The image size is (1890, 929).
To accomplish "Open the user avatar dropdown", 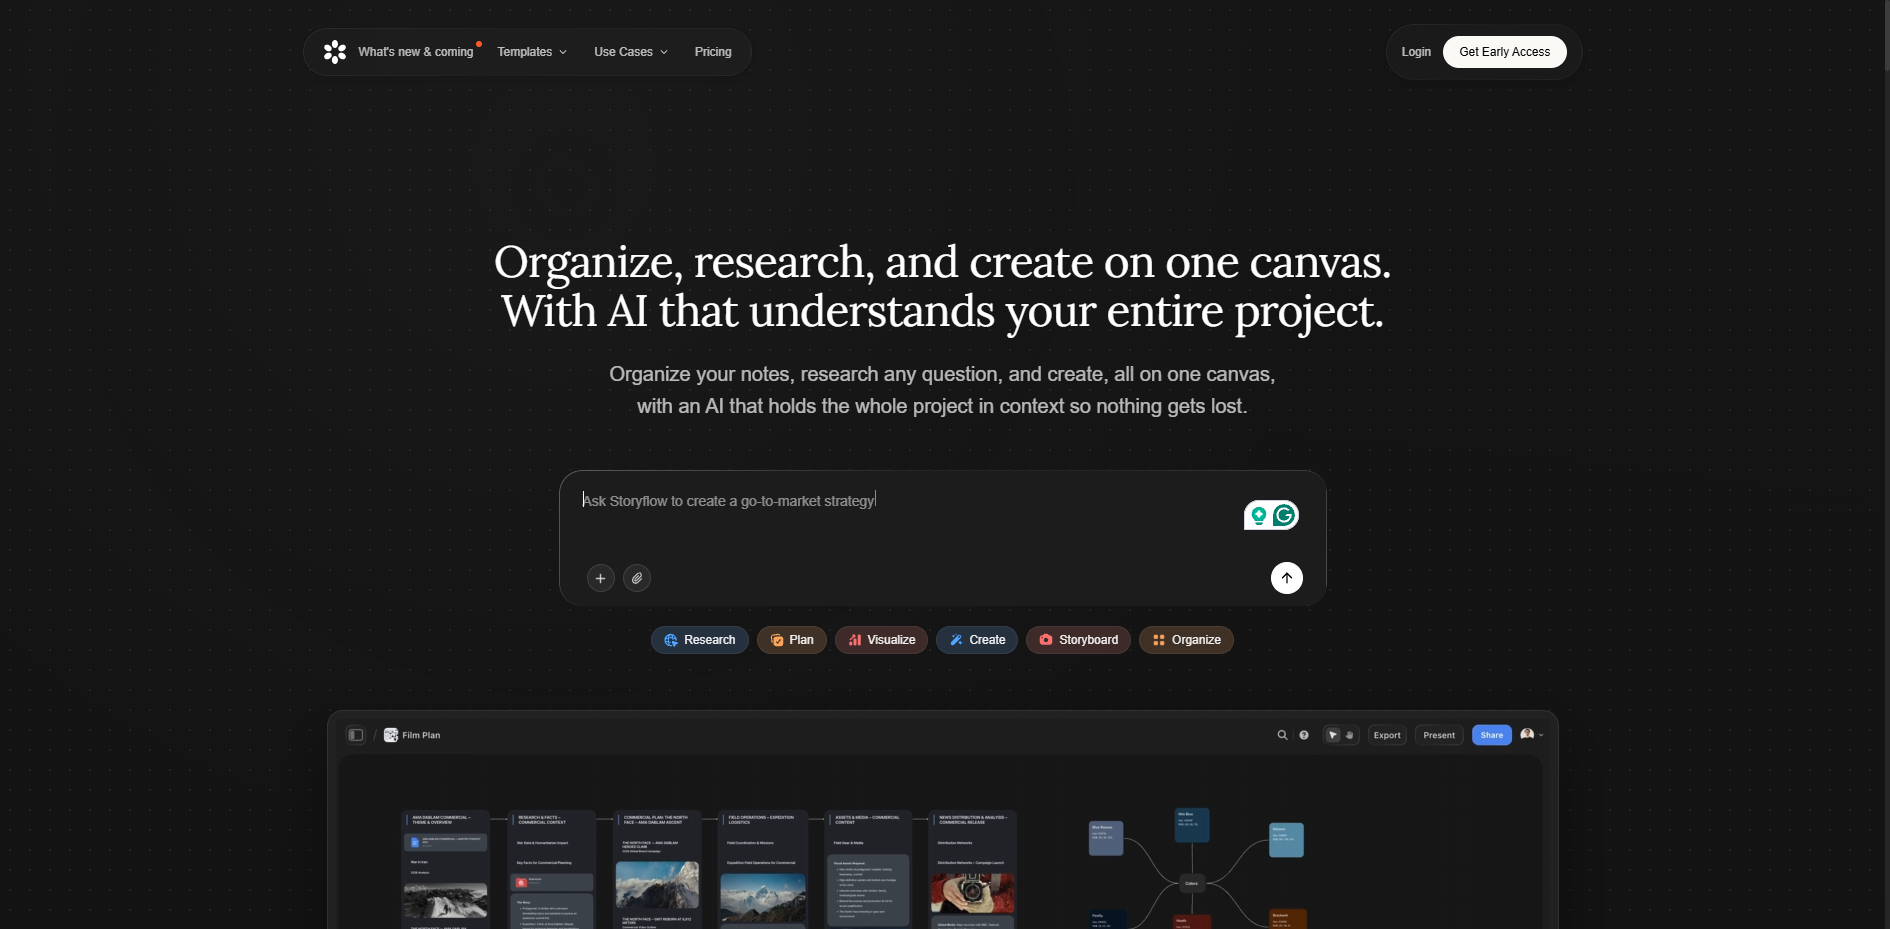I will 1532,735.
